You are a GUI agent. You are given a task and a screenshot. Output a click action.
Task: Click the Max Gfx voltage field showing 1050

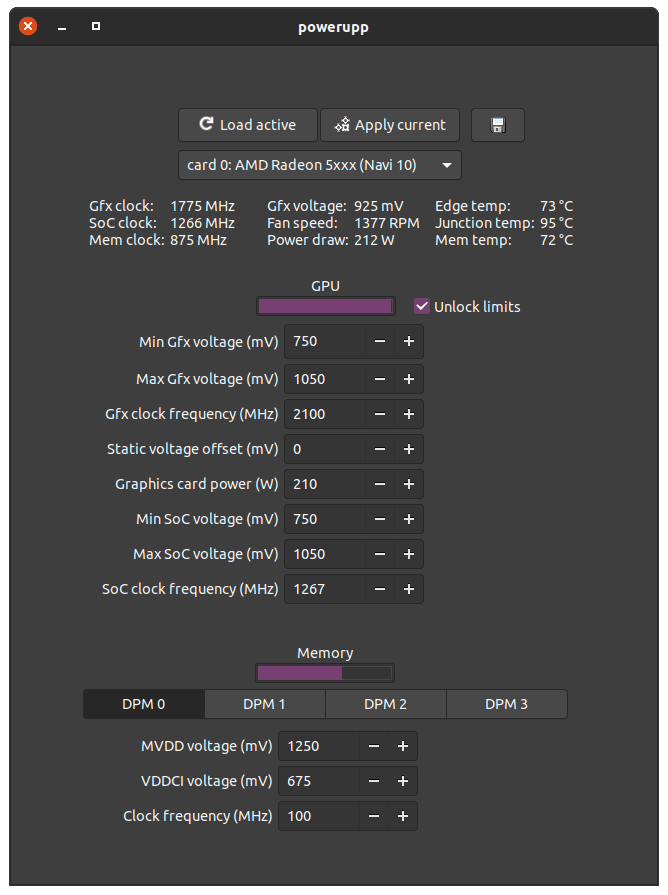pyautogui.click(x=325, y=379)
